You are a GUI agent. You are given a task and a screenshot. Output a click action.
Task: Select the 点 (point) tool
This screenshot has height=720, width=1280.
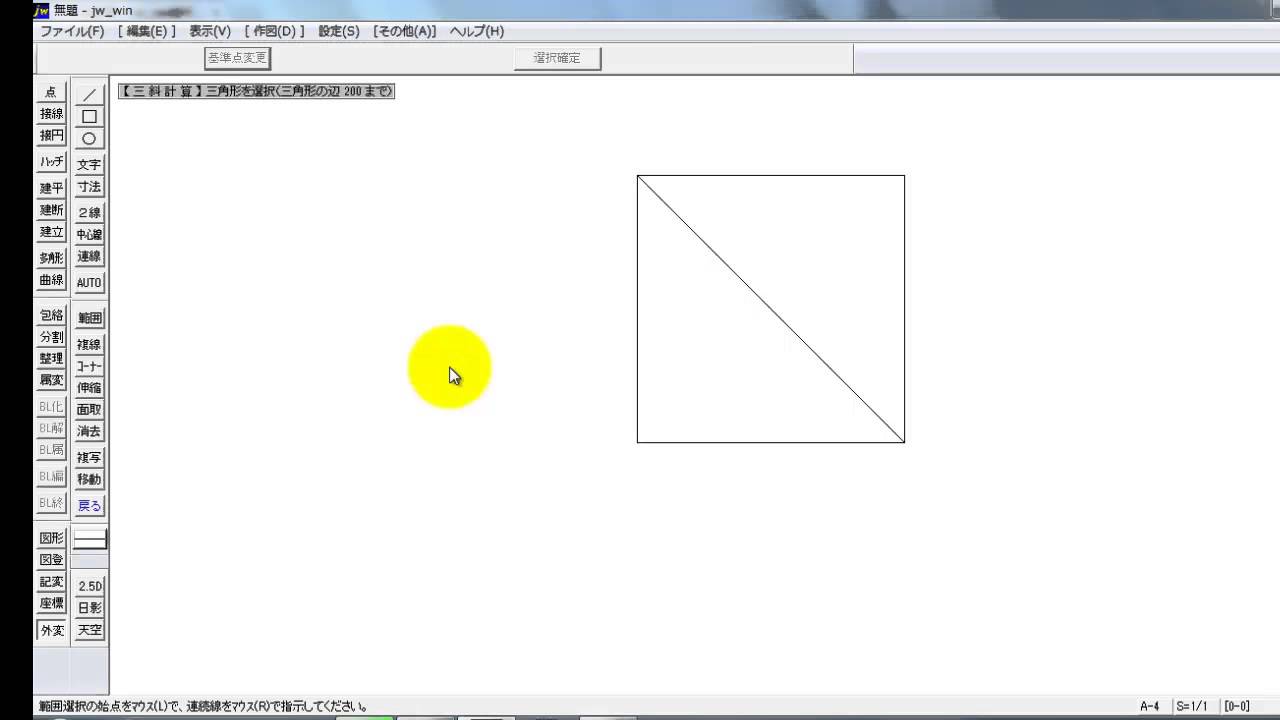pos(51,91)
